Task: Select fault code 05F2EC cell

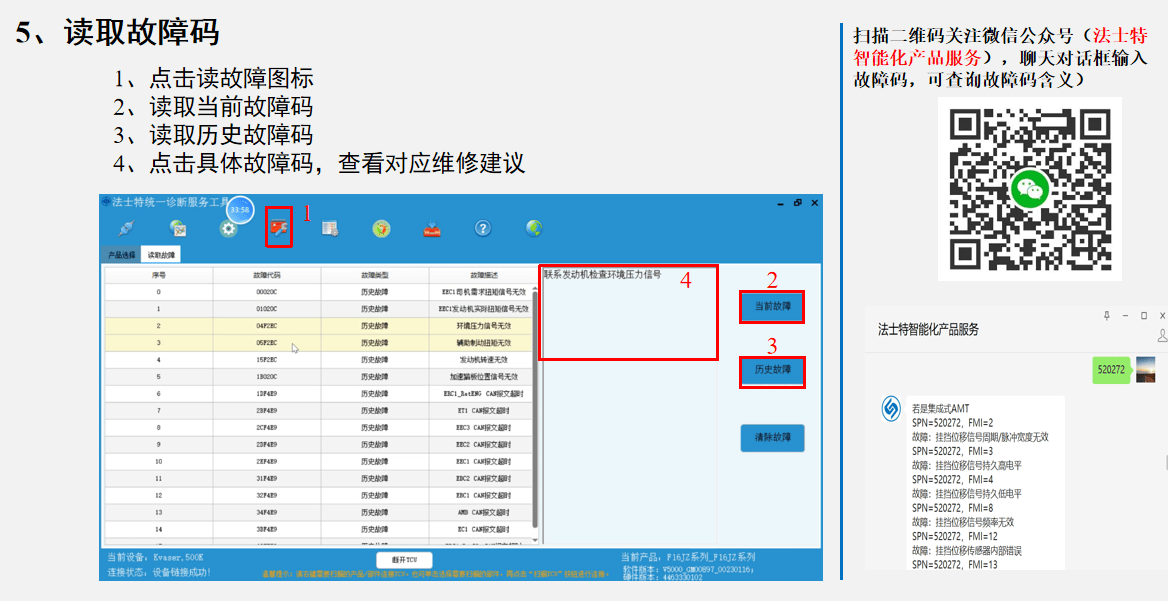Action: (x=267, y=343)
